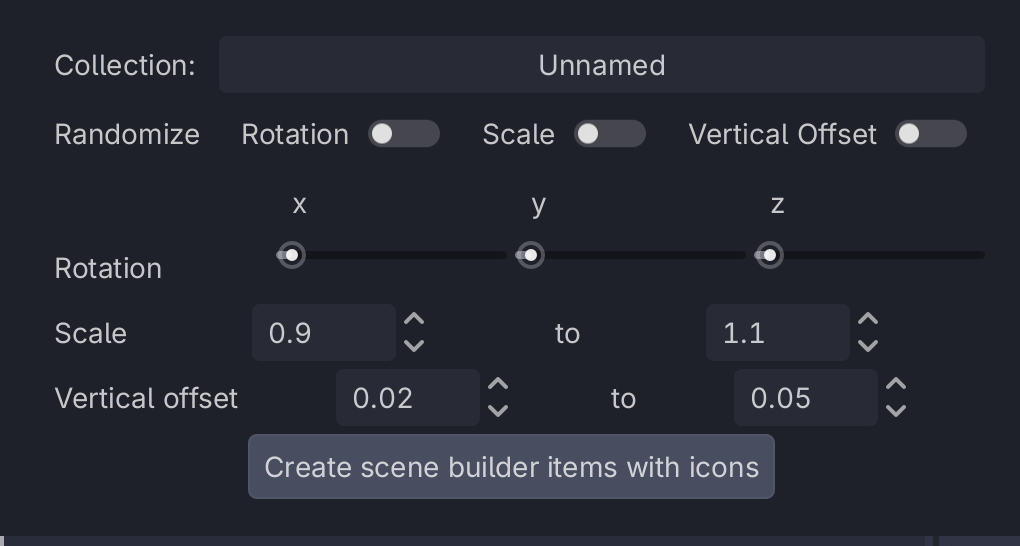This screenshot has width=1020, height=546.
Task: Turn on the Randomize Scale switch
Action: tap(609, 134)
